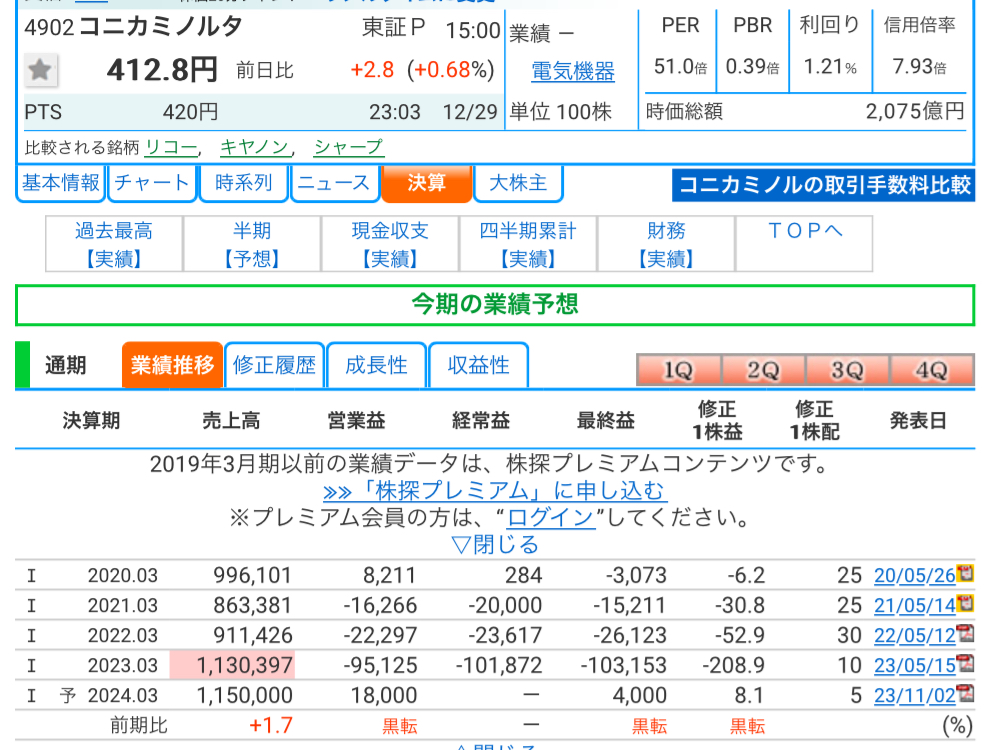
Task: Open the 20/05/26 announcement date link
Action: [x=914, y=576]
